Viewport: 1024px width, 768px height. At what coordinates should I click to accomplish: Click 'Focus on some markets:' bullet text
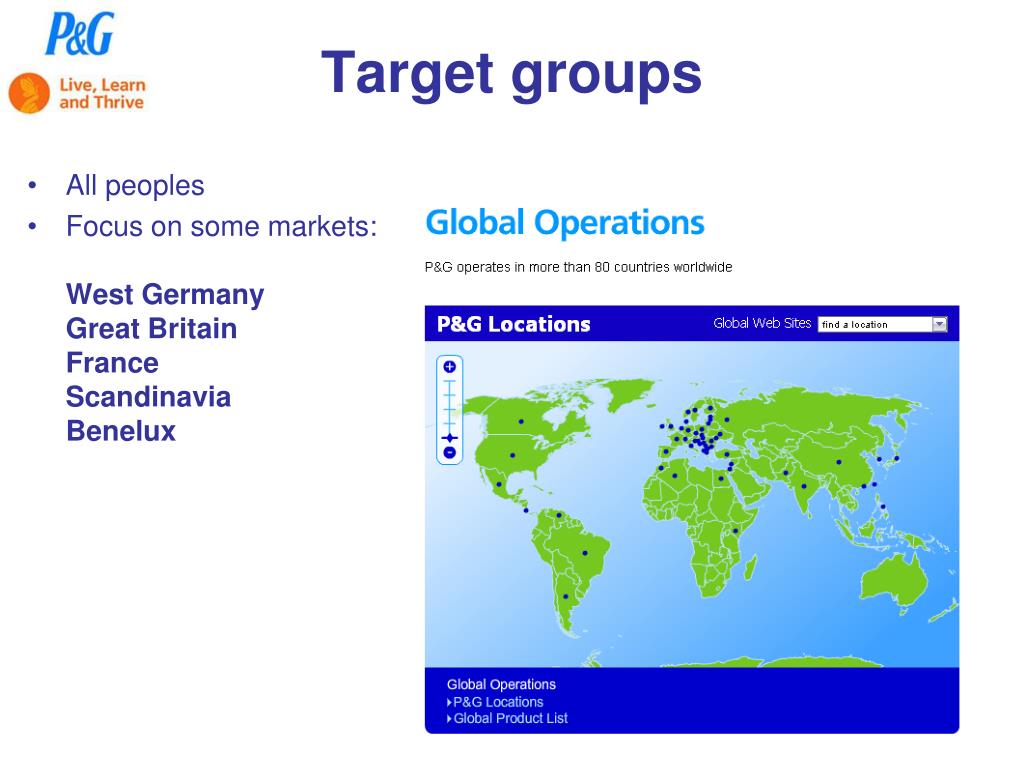tap(221, 227)
